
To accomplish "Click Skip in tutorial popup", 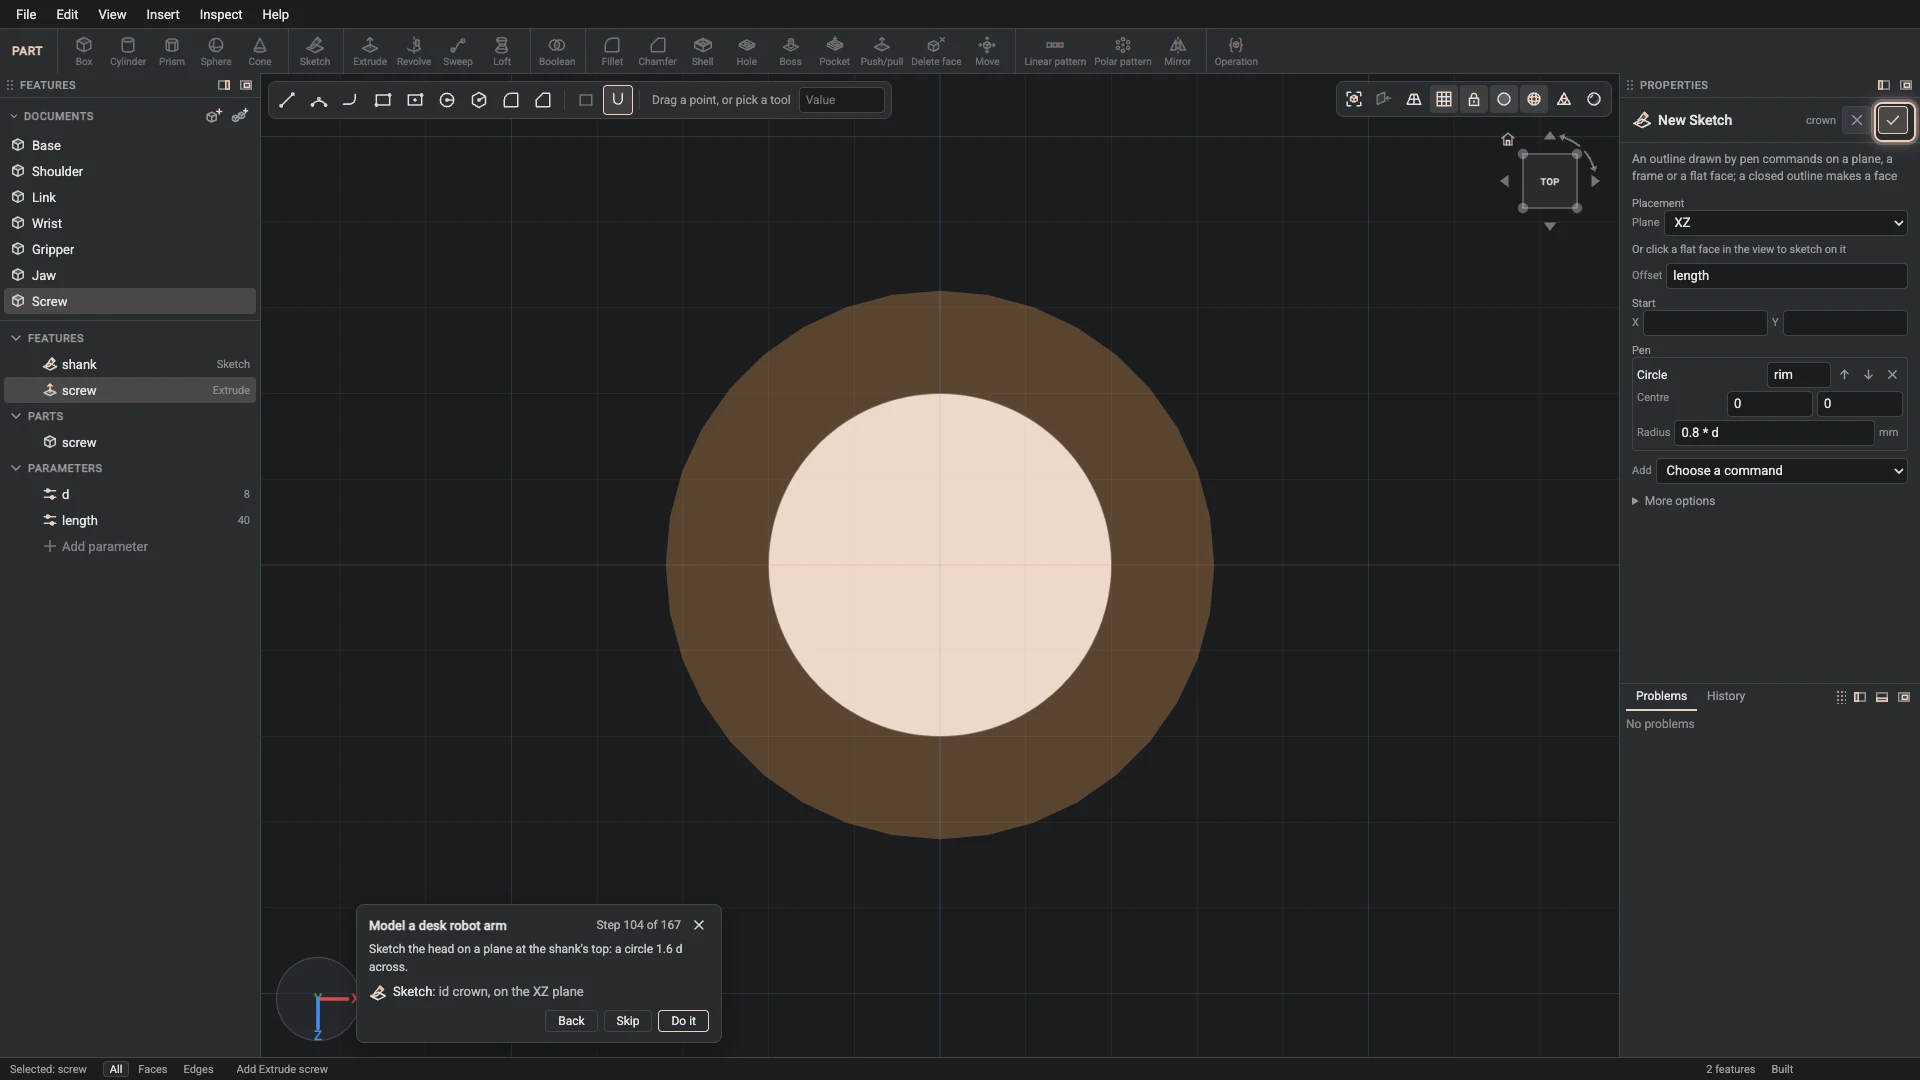I will (627, 1021).
